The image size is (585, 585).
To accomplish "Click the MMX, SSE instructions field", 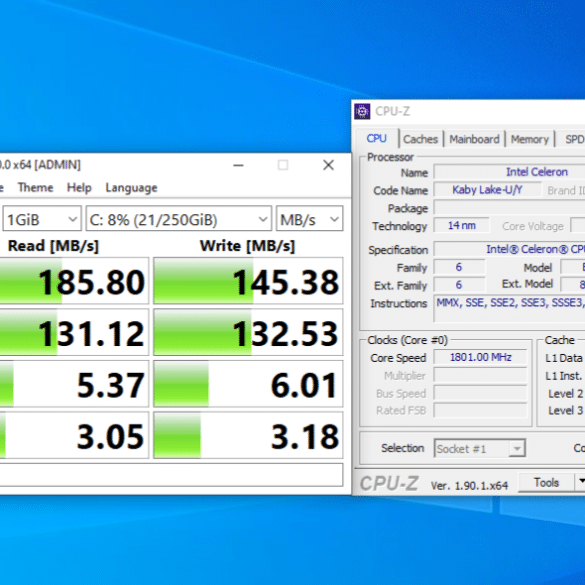I will pyautogui.click(x=509, y=308).
